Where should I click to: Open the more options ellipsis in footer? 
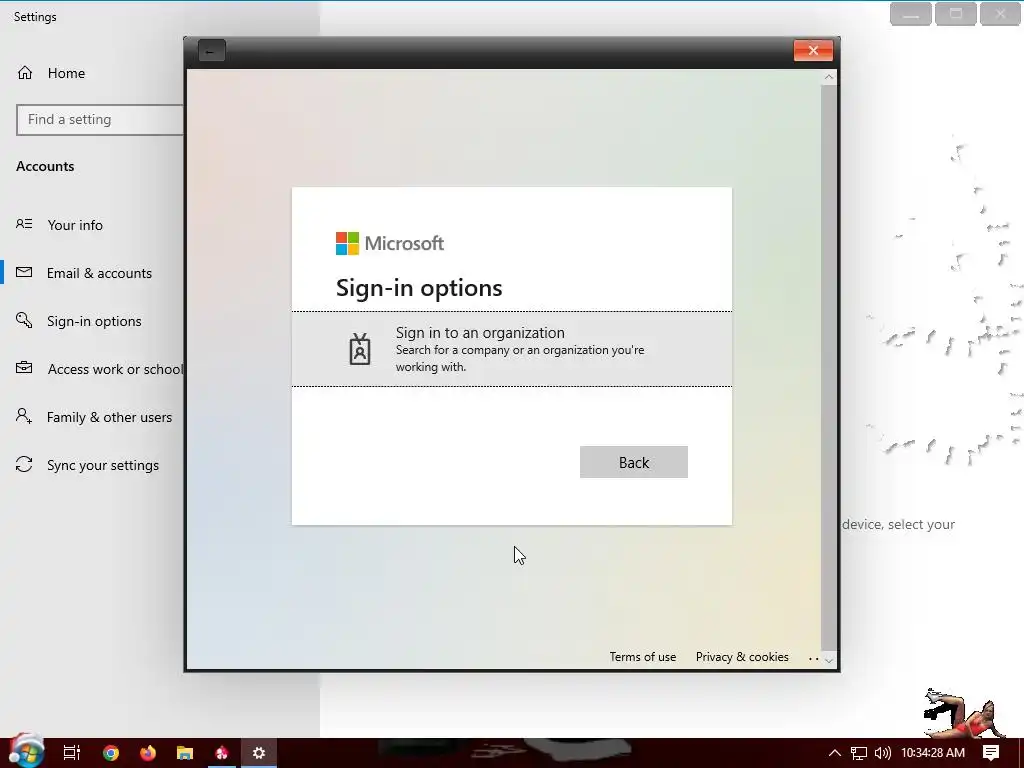pos(814,658)
